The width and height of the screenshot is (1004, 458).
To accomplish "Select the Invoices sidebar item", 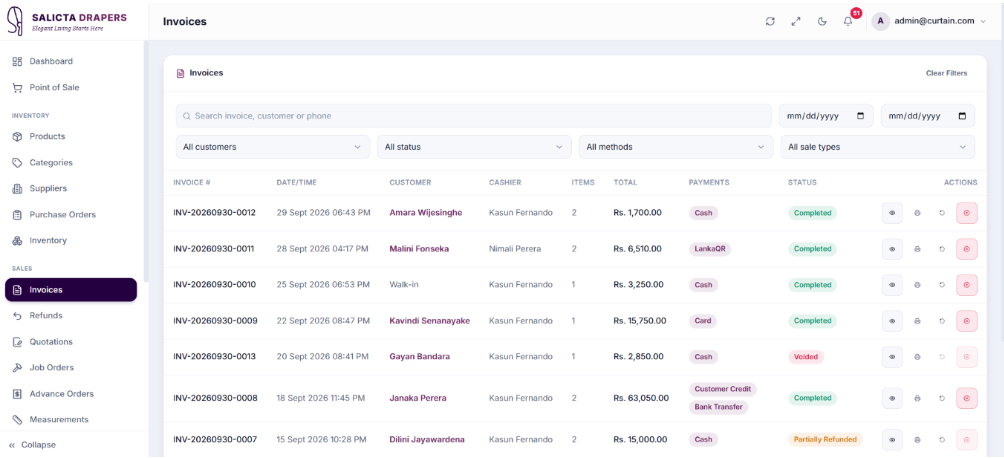I will tap(70, 290).
